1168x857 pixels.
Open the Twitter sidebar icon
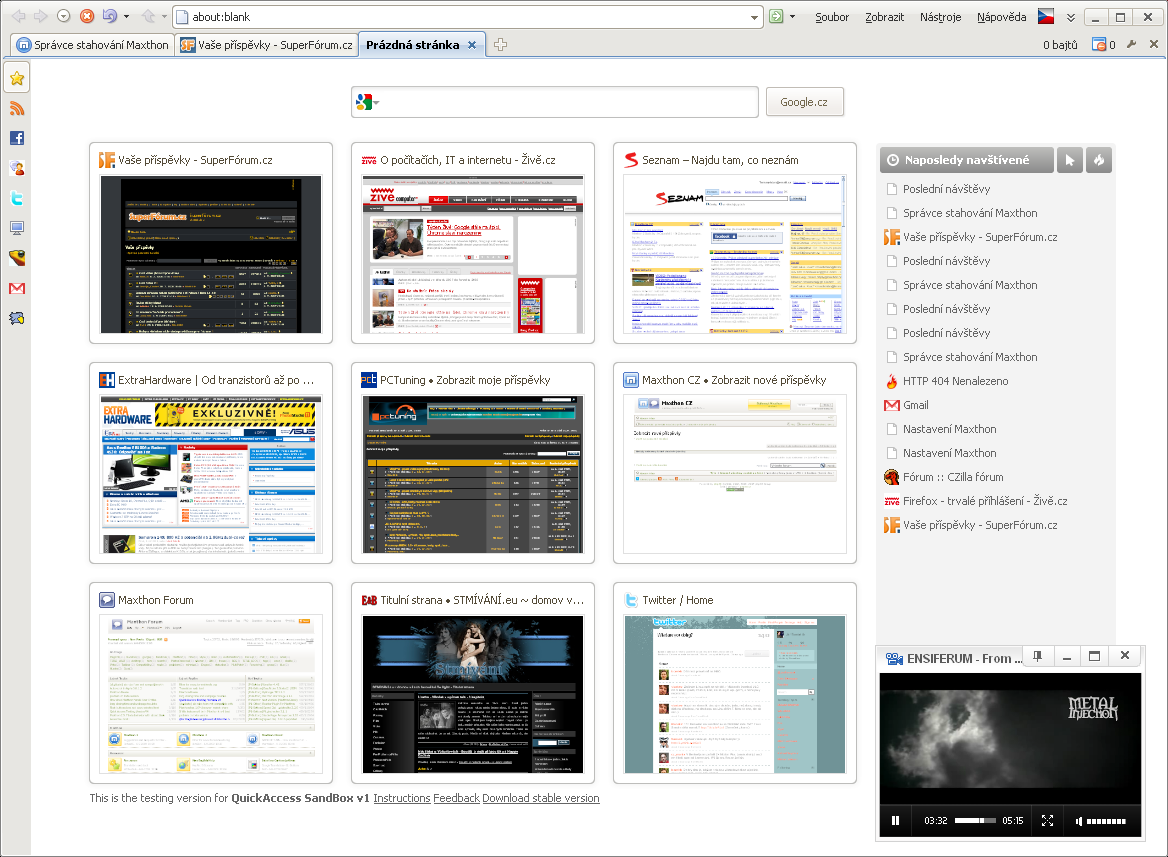pyautogui.click(x=16, y=198)
